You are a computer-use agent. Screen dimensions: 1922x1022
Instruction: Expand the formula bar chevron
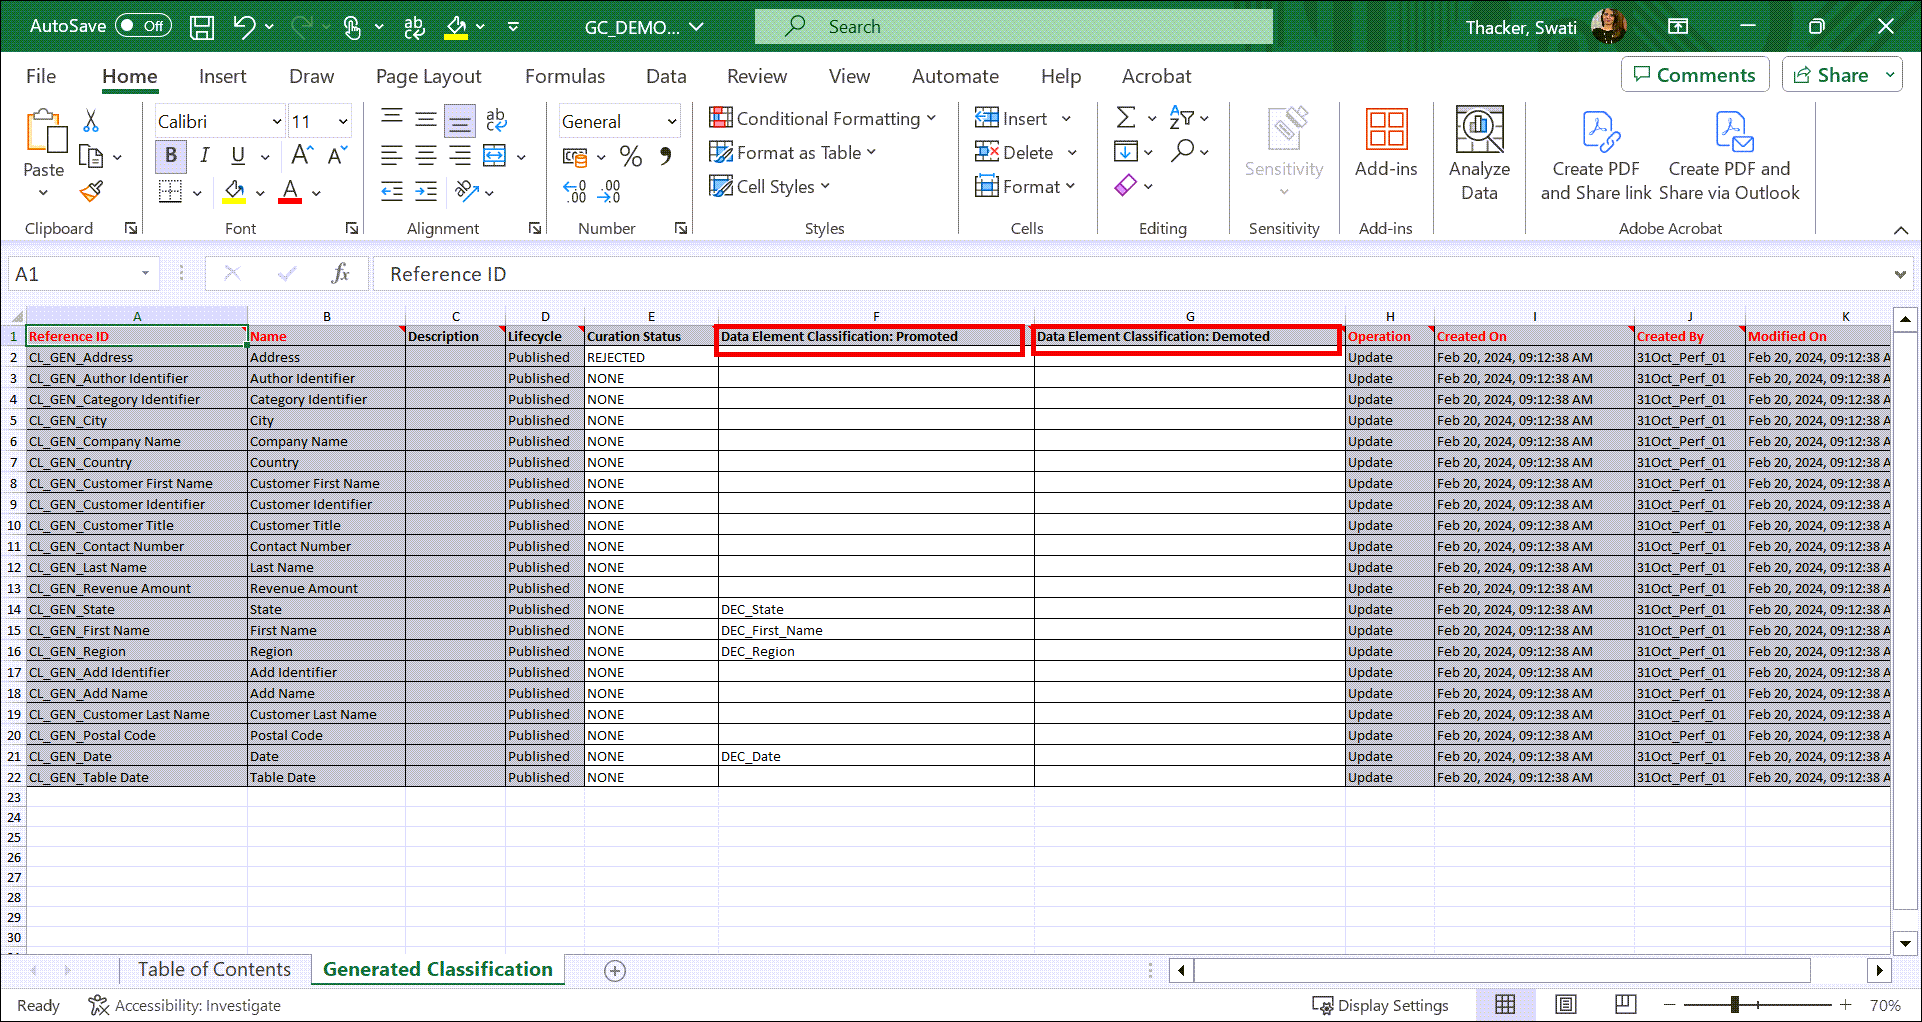pos(1900,274)
